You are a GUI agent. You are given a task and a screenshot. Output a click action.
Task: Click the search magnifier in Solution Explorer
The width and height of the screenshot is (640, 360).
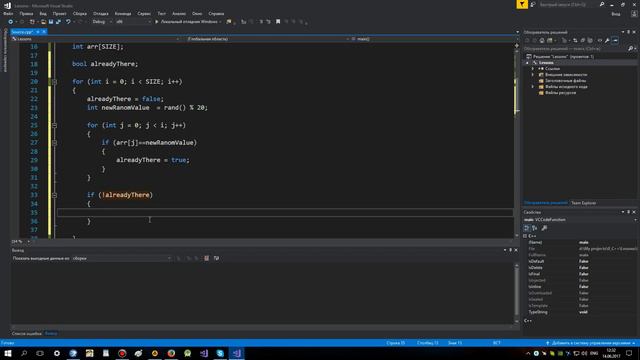[630, 49]
